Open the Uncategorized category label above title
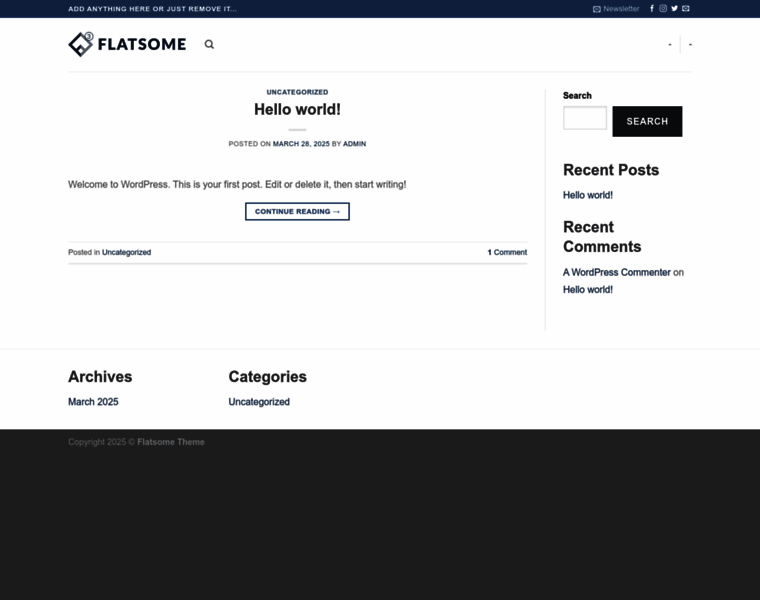The width and height of the screenshot is (760, 600). pos(297,92)
